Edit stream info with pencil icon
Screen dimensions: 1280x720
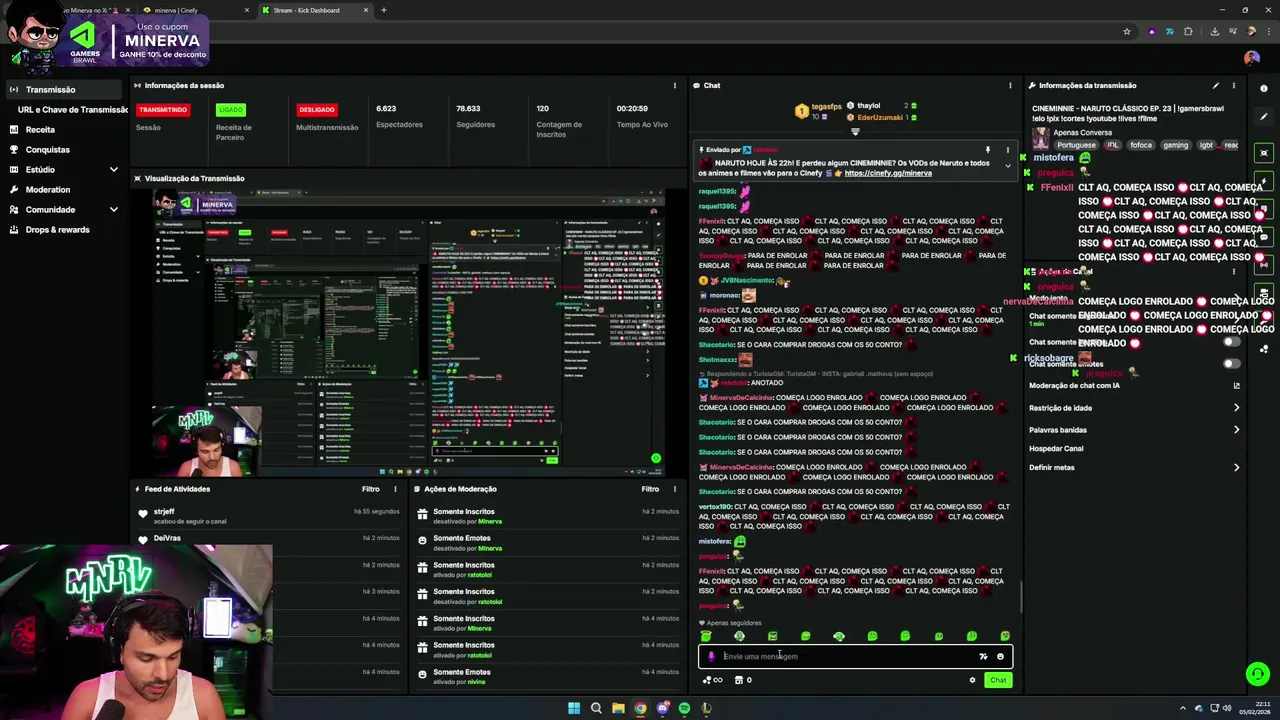point(1216,85)
